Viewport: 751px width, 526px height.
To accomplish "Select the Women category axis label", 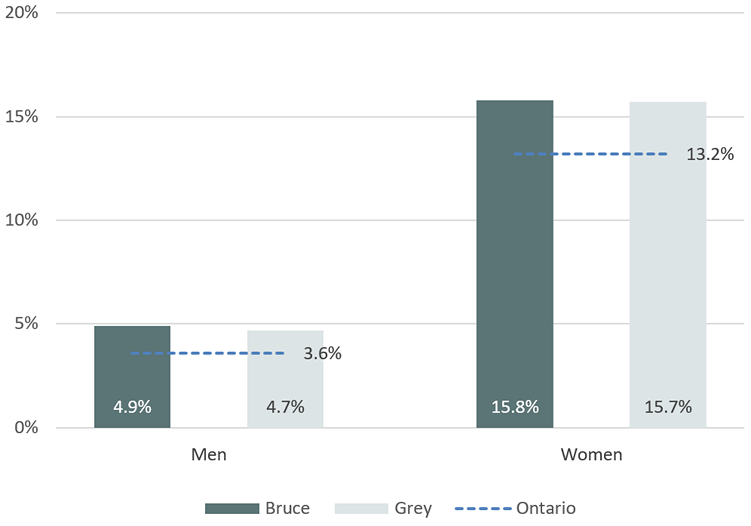I will (x=591, y=454).
